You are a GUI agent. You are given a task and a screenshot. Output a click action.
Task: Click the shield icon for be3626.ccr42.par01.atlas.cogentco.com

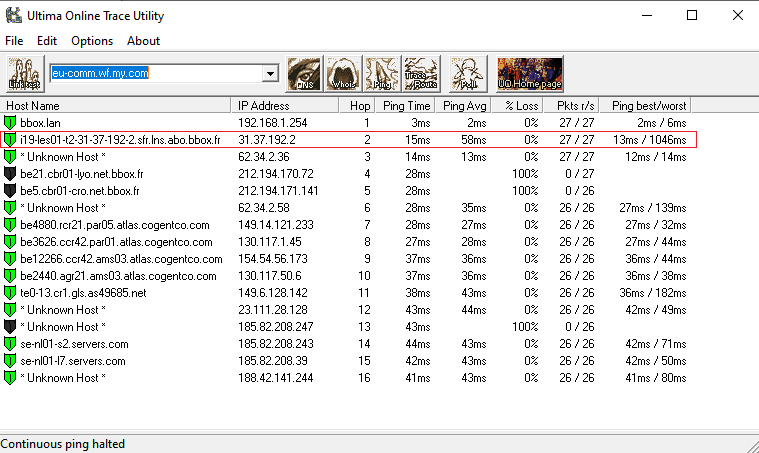[10, 242]
